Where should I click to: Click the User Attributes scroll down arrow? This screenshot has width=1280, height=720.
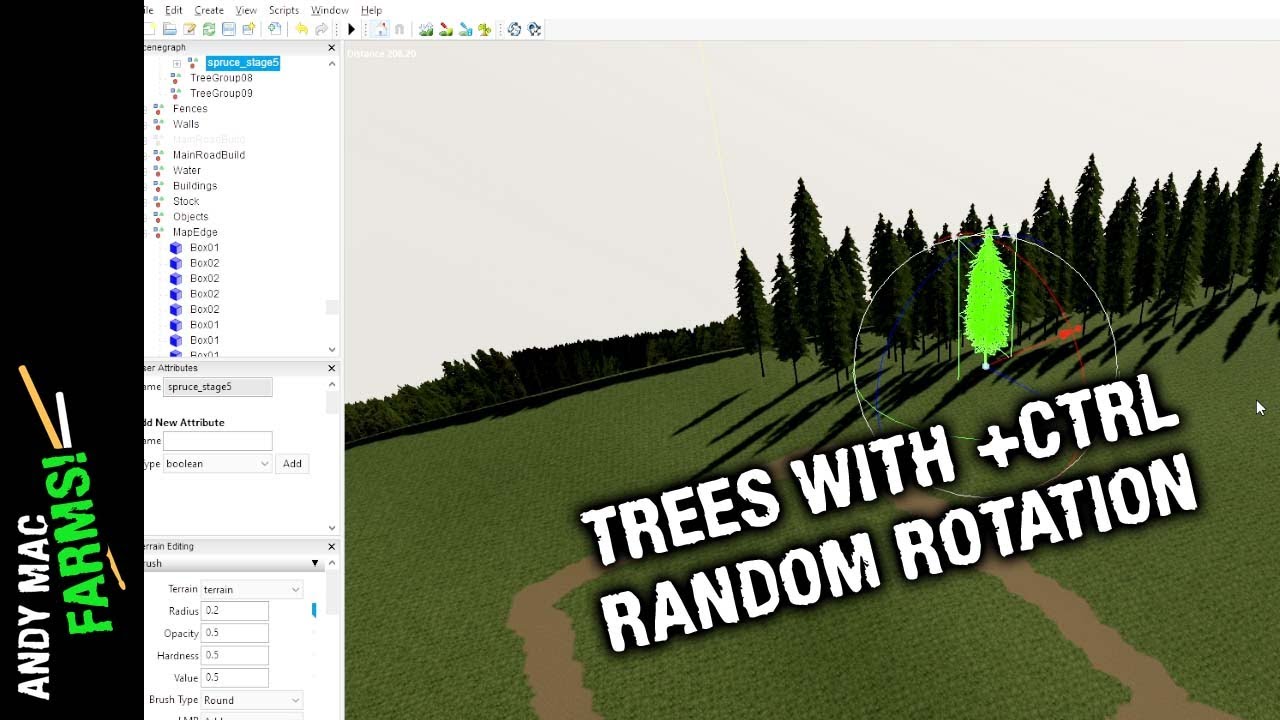click(332, 528)
